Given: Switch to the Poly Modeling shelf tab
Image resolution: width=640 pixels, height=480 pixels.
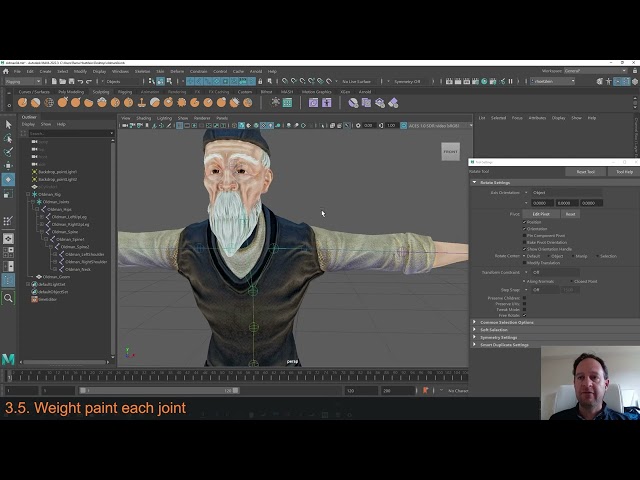Looking at the screenshot, I should click(x=71, y=92).
